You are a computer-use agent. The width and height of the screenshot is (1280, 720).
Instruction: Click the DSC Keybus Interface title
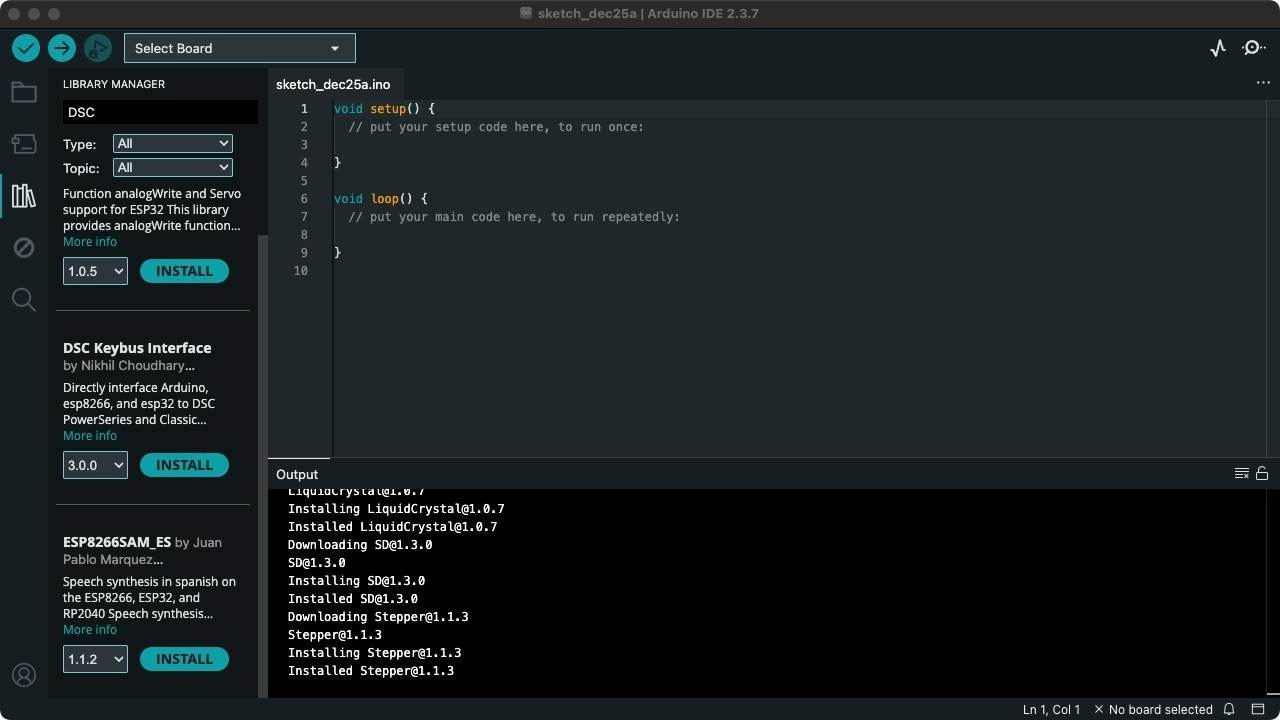(137, 348)
